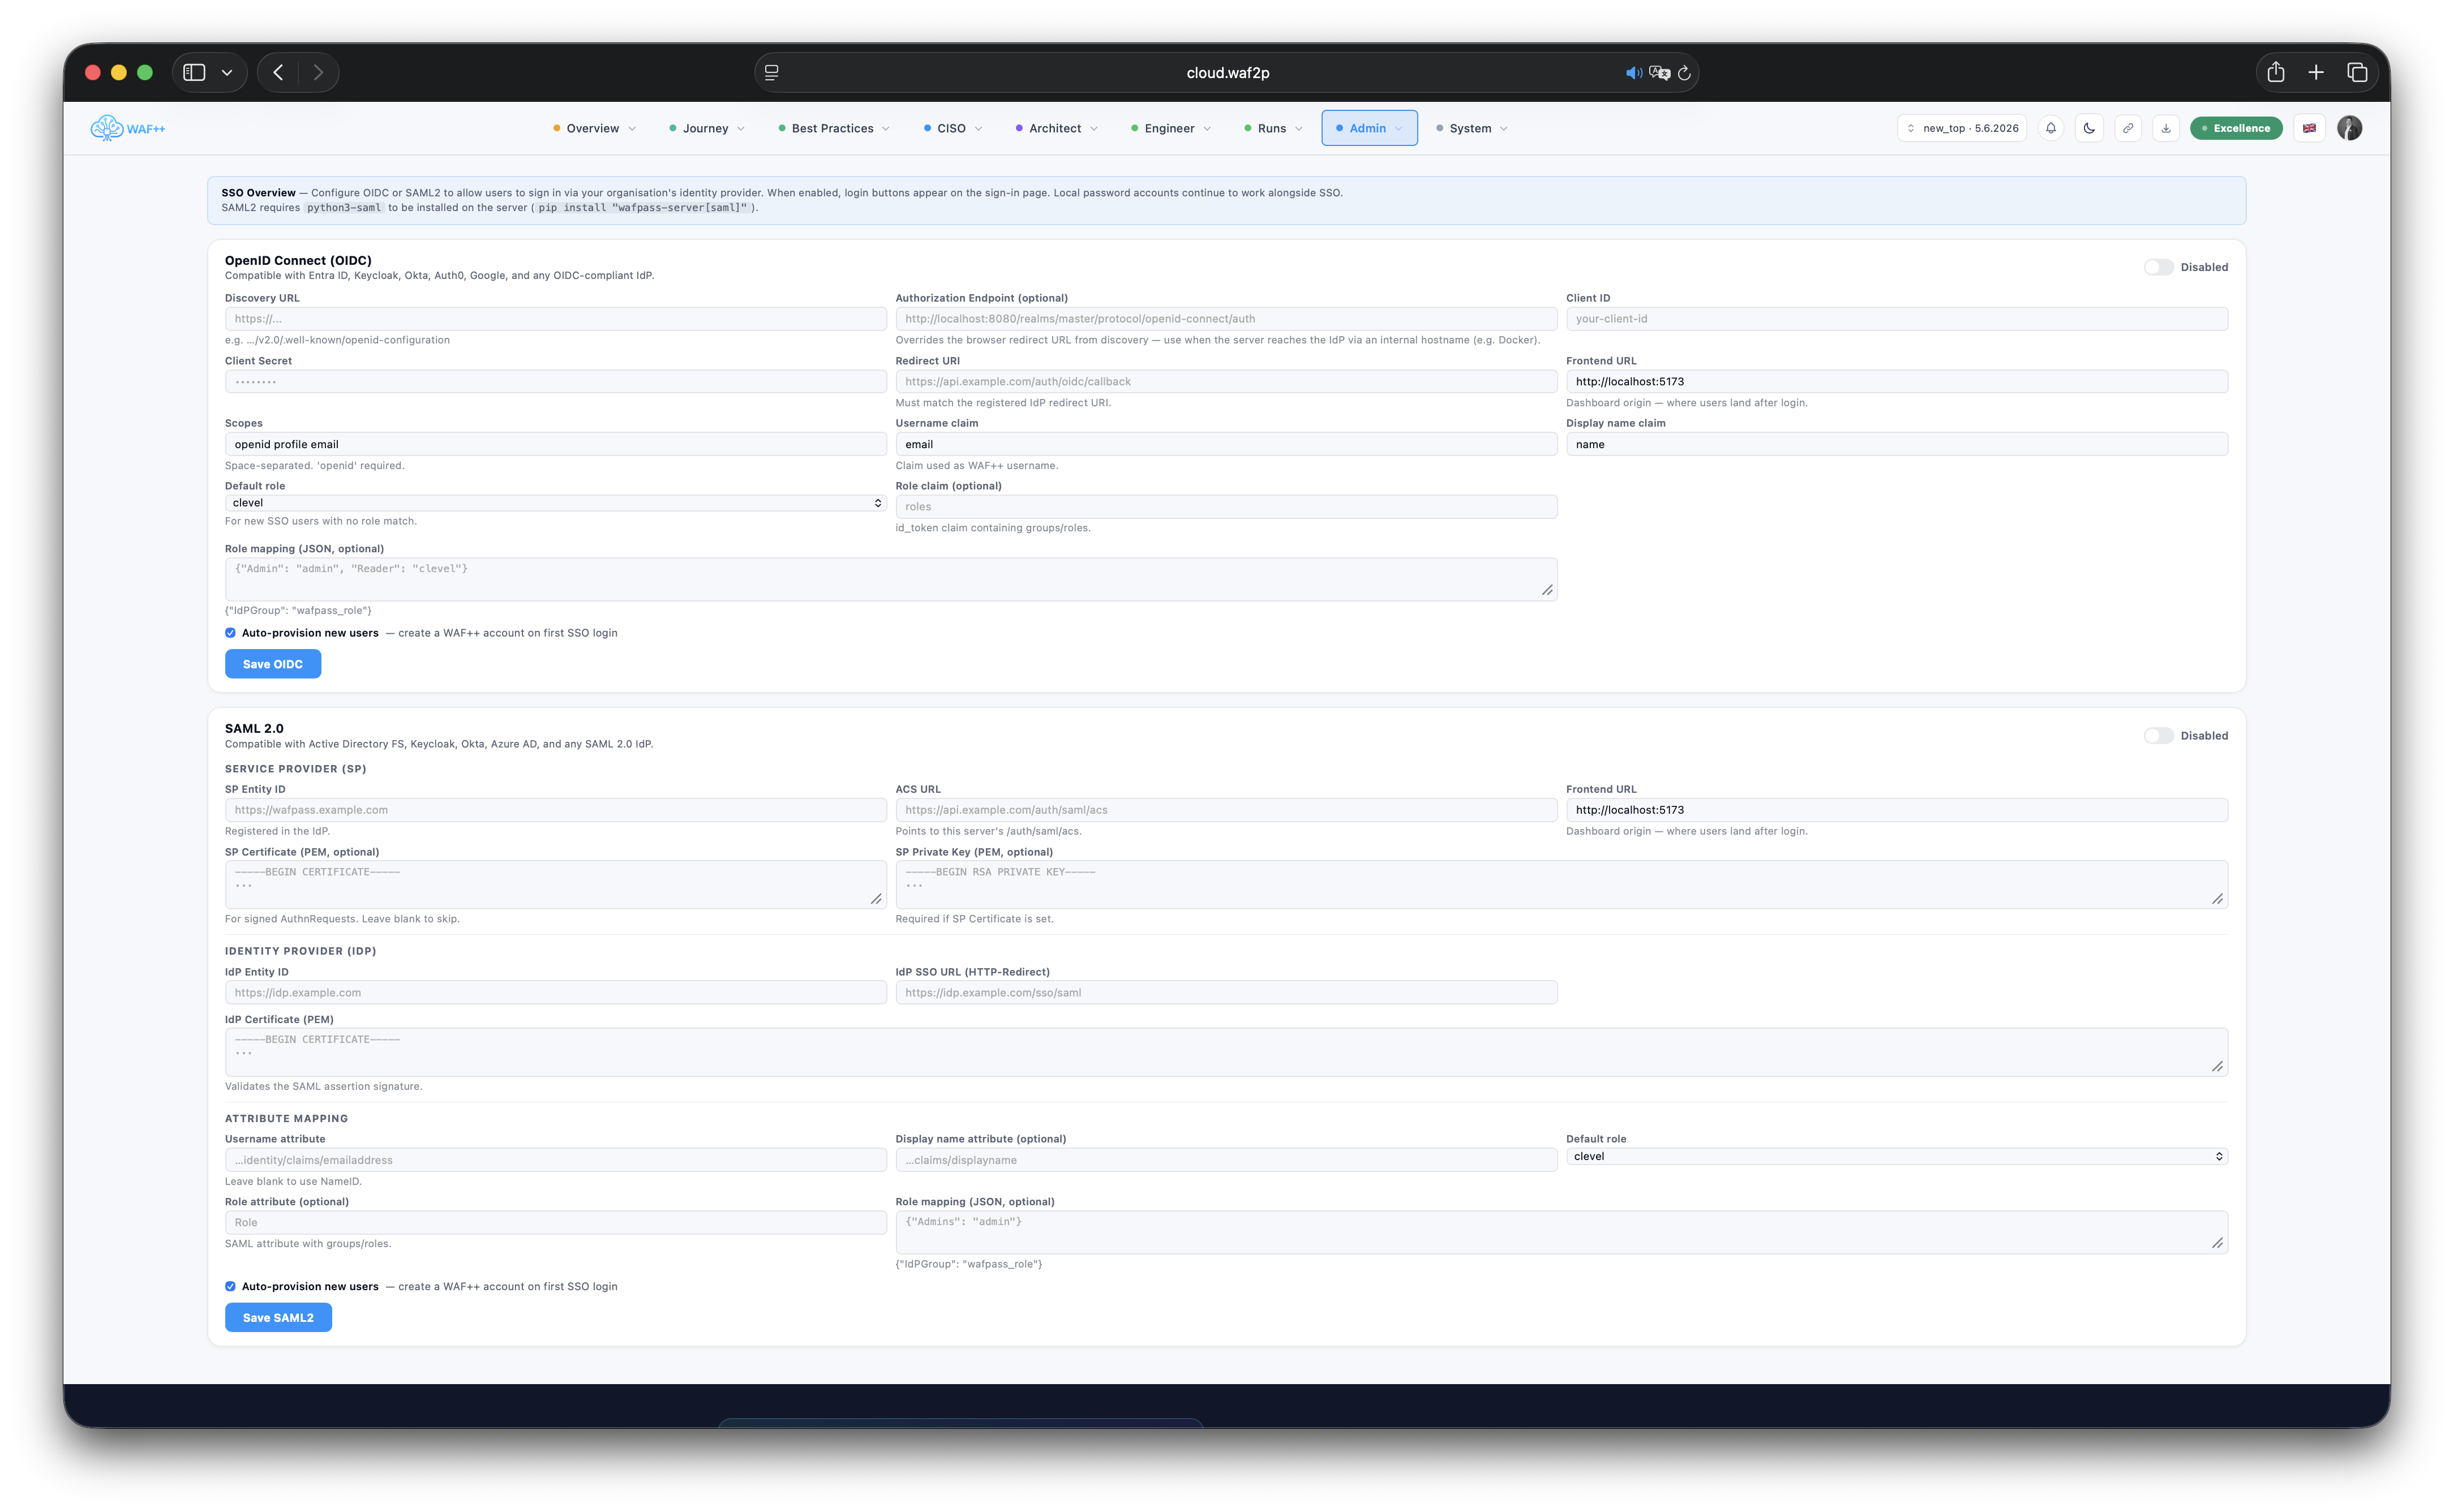Click the download icon in header
The image size is (2454, 1512).
2166,128
